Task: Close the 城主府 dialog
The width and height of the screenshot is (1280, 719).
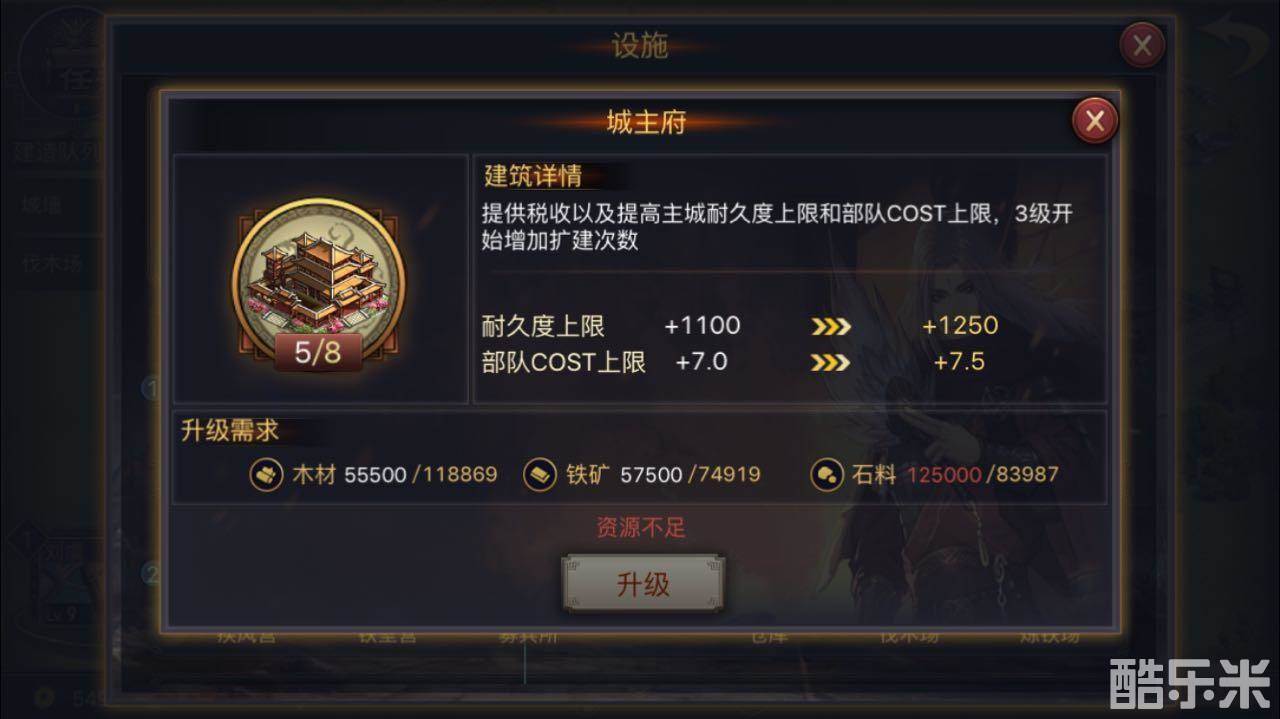Action: point(1095,121)
